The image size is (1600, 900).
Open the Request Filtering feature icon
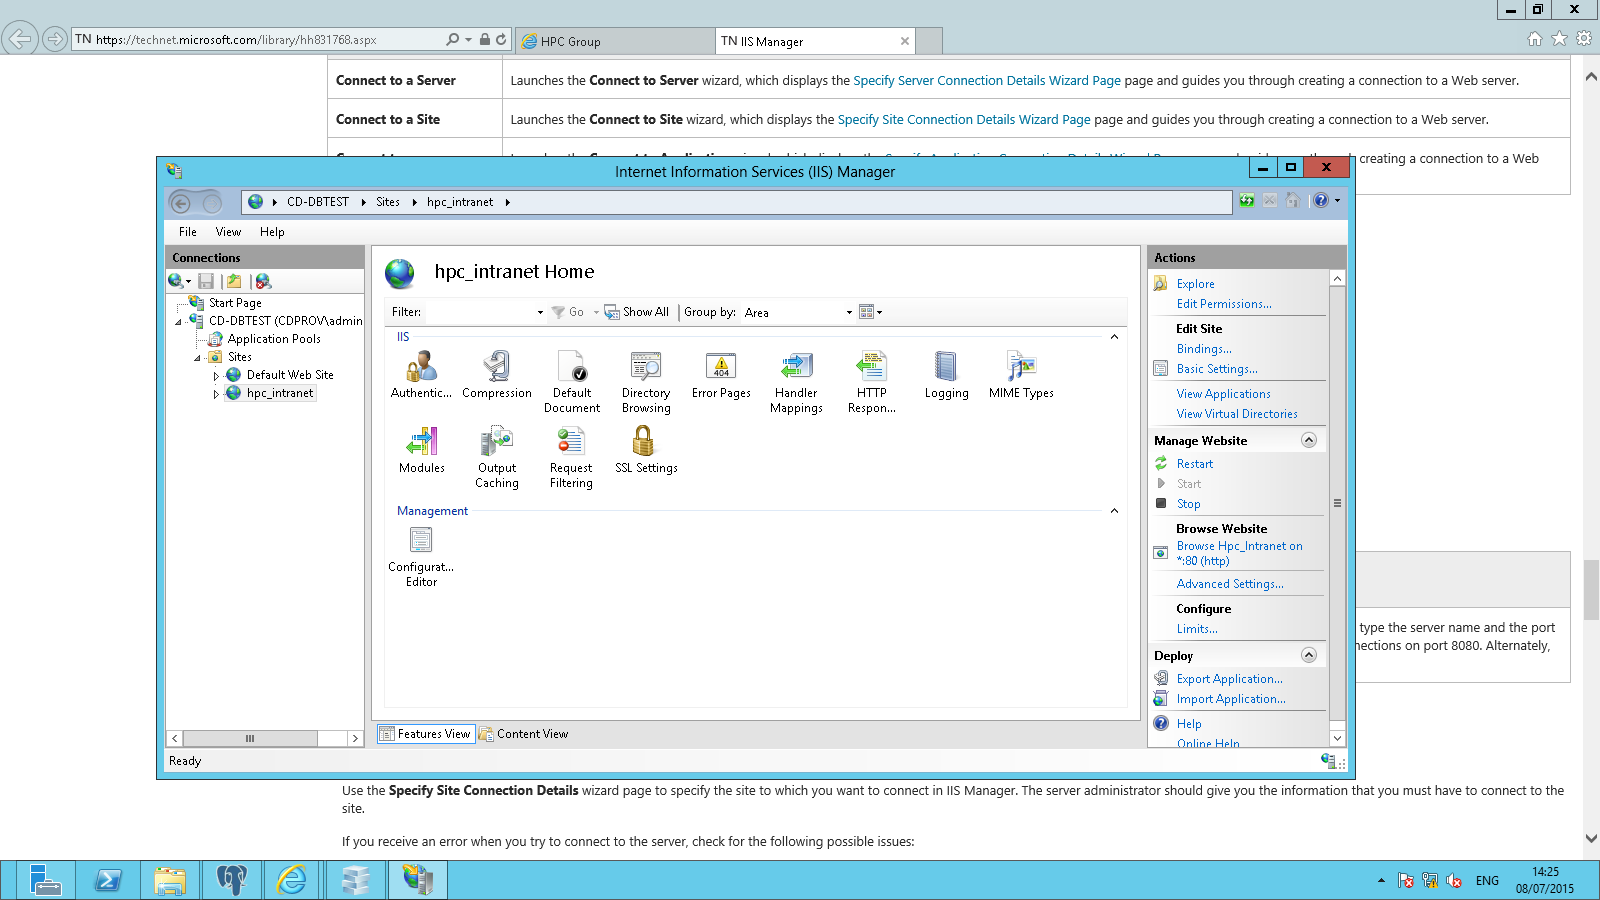[571, 457]
